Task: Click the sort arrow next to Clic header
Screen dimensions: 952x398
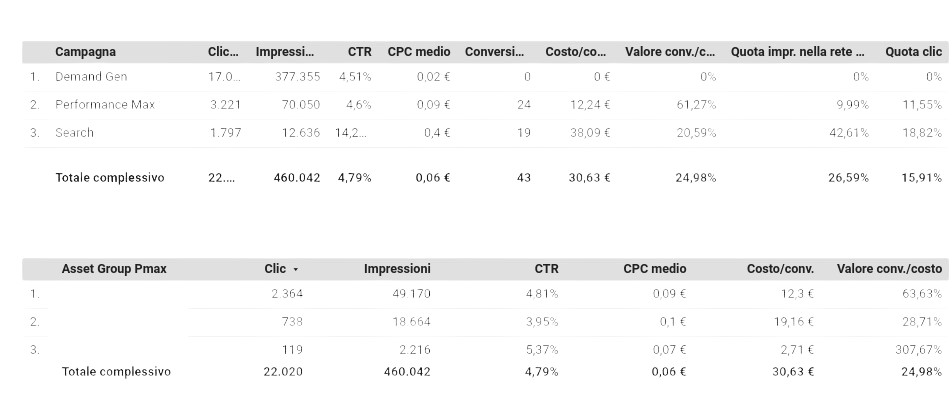Action: [296, 269]
